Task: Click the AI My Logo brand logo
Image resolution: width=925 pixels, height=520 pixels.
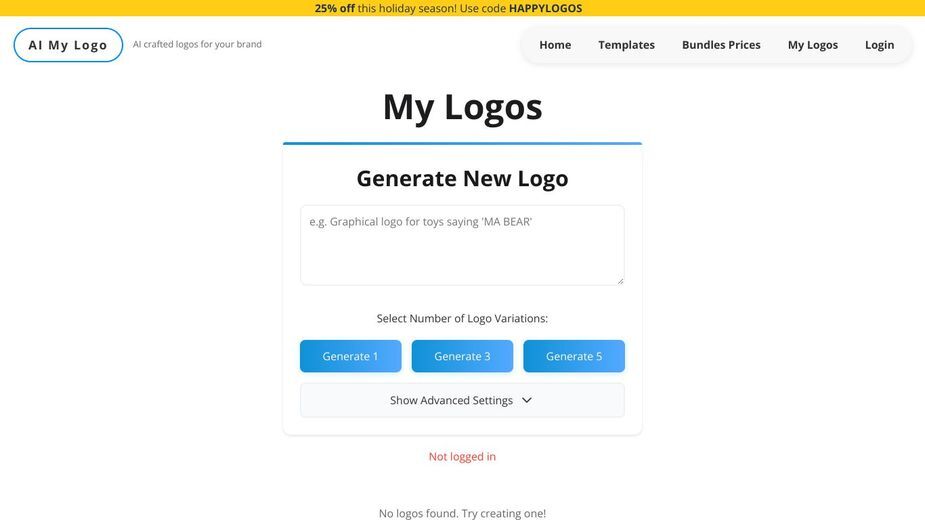Action: (x=68, y=45)
